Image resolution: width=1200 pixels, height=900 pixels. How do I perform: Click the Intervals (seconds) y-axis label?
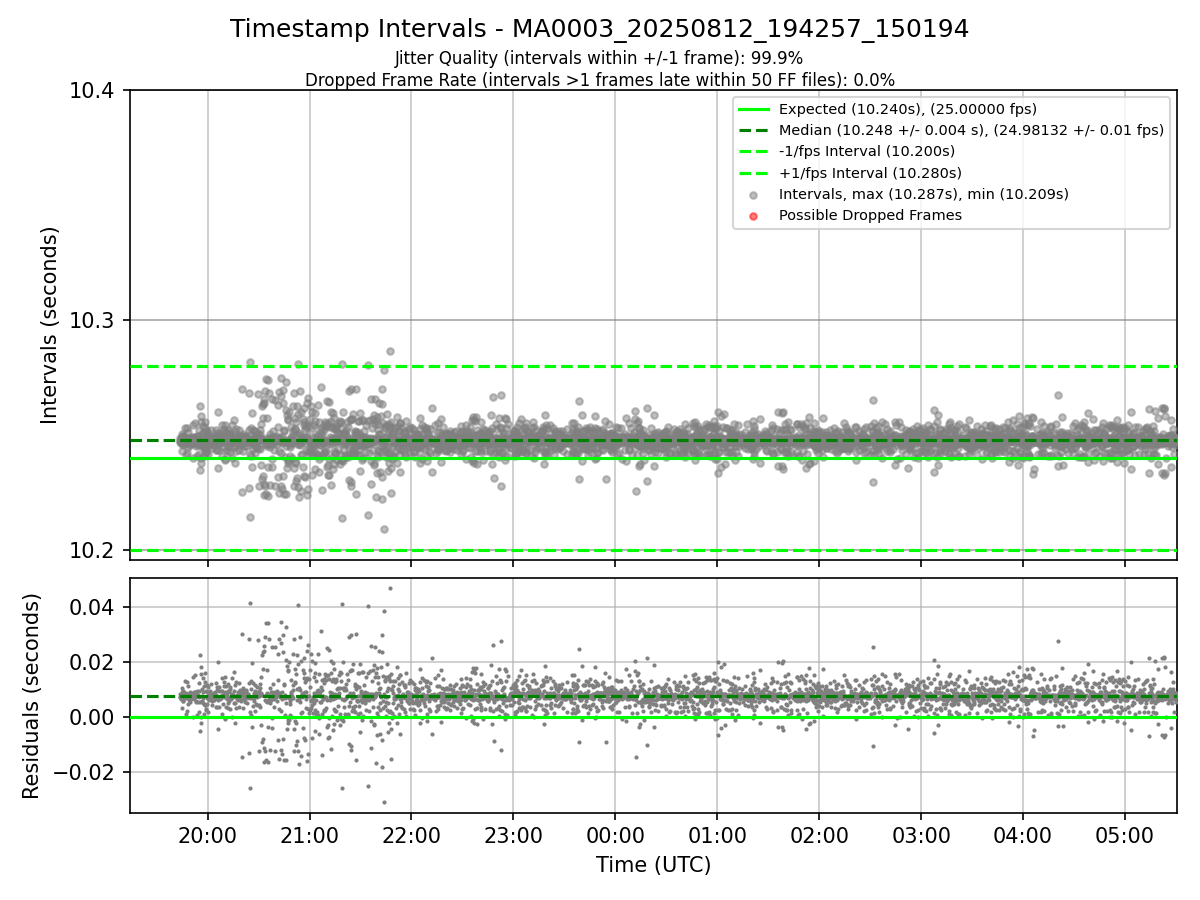point(50,325)
